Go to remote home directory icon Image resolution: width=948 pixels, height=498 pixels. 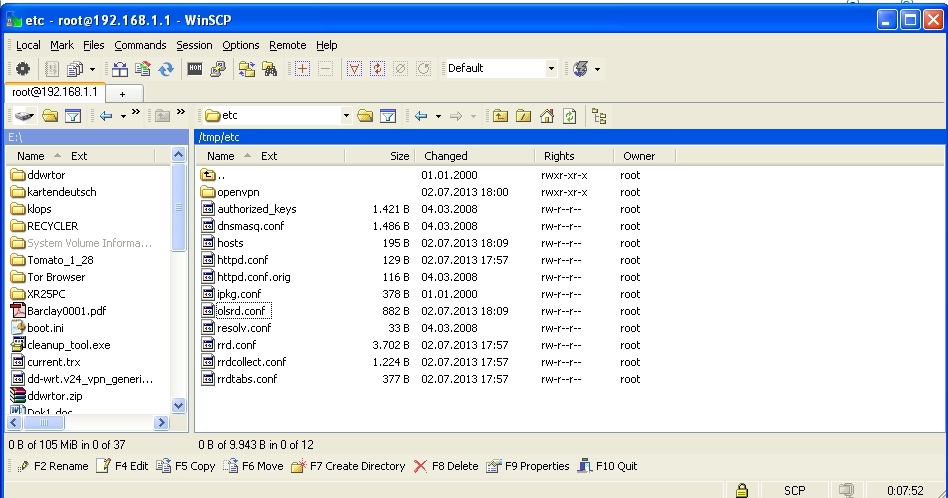(x=547, y=115)
